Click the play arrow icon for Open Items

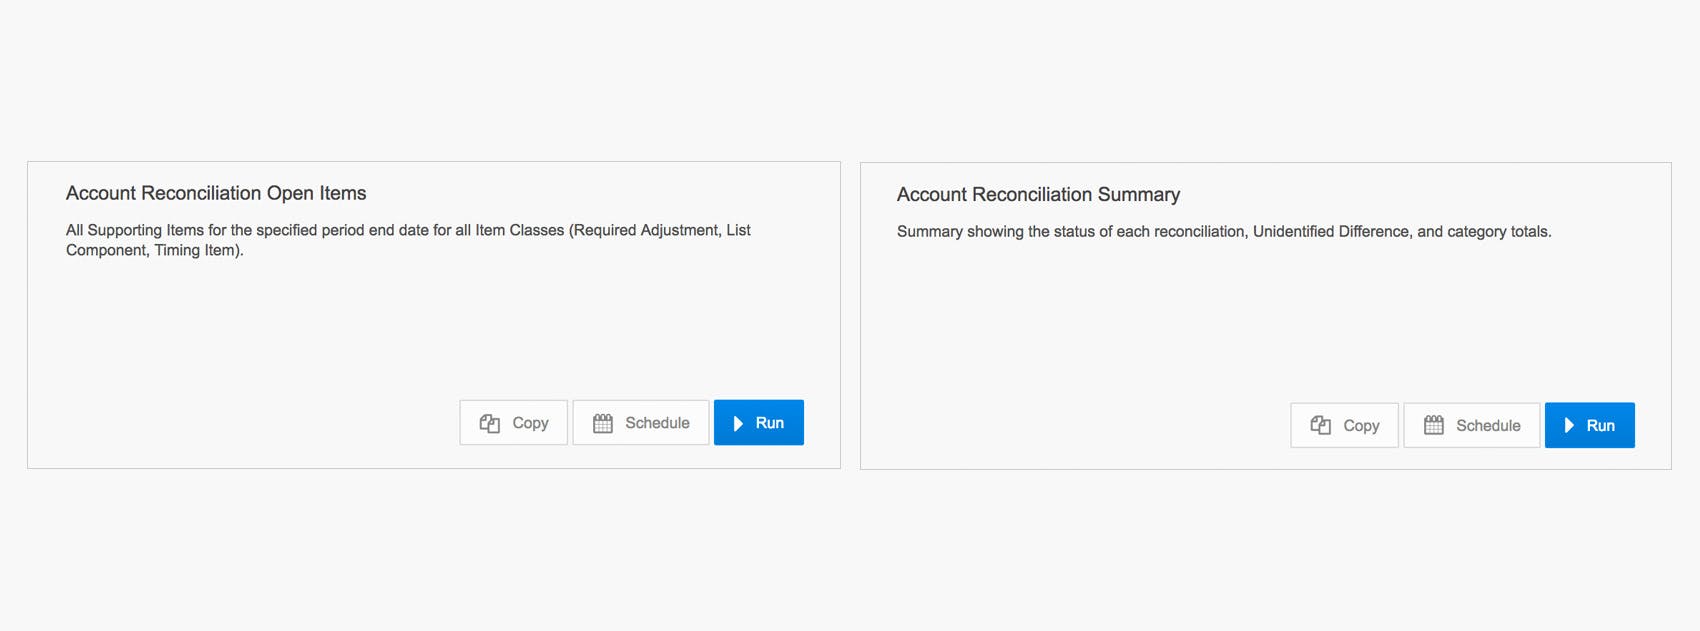point(738,423)
